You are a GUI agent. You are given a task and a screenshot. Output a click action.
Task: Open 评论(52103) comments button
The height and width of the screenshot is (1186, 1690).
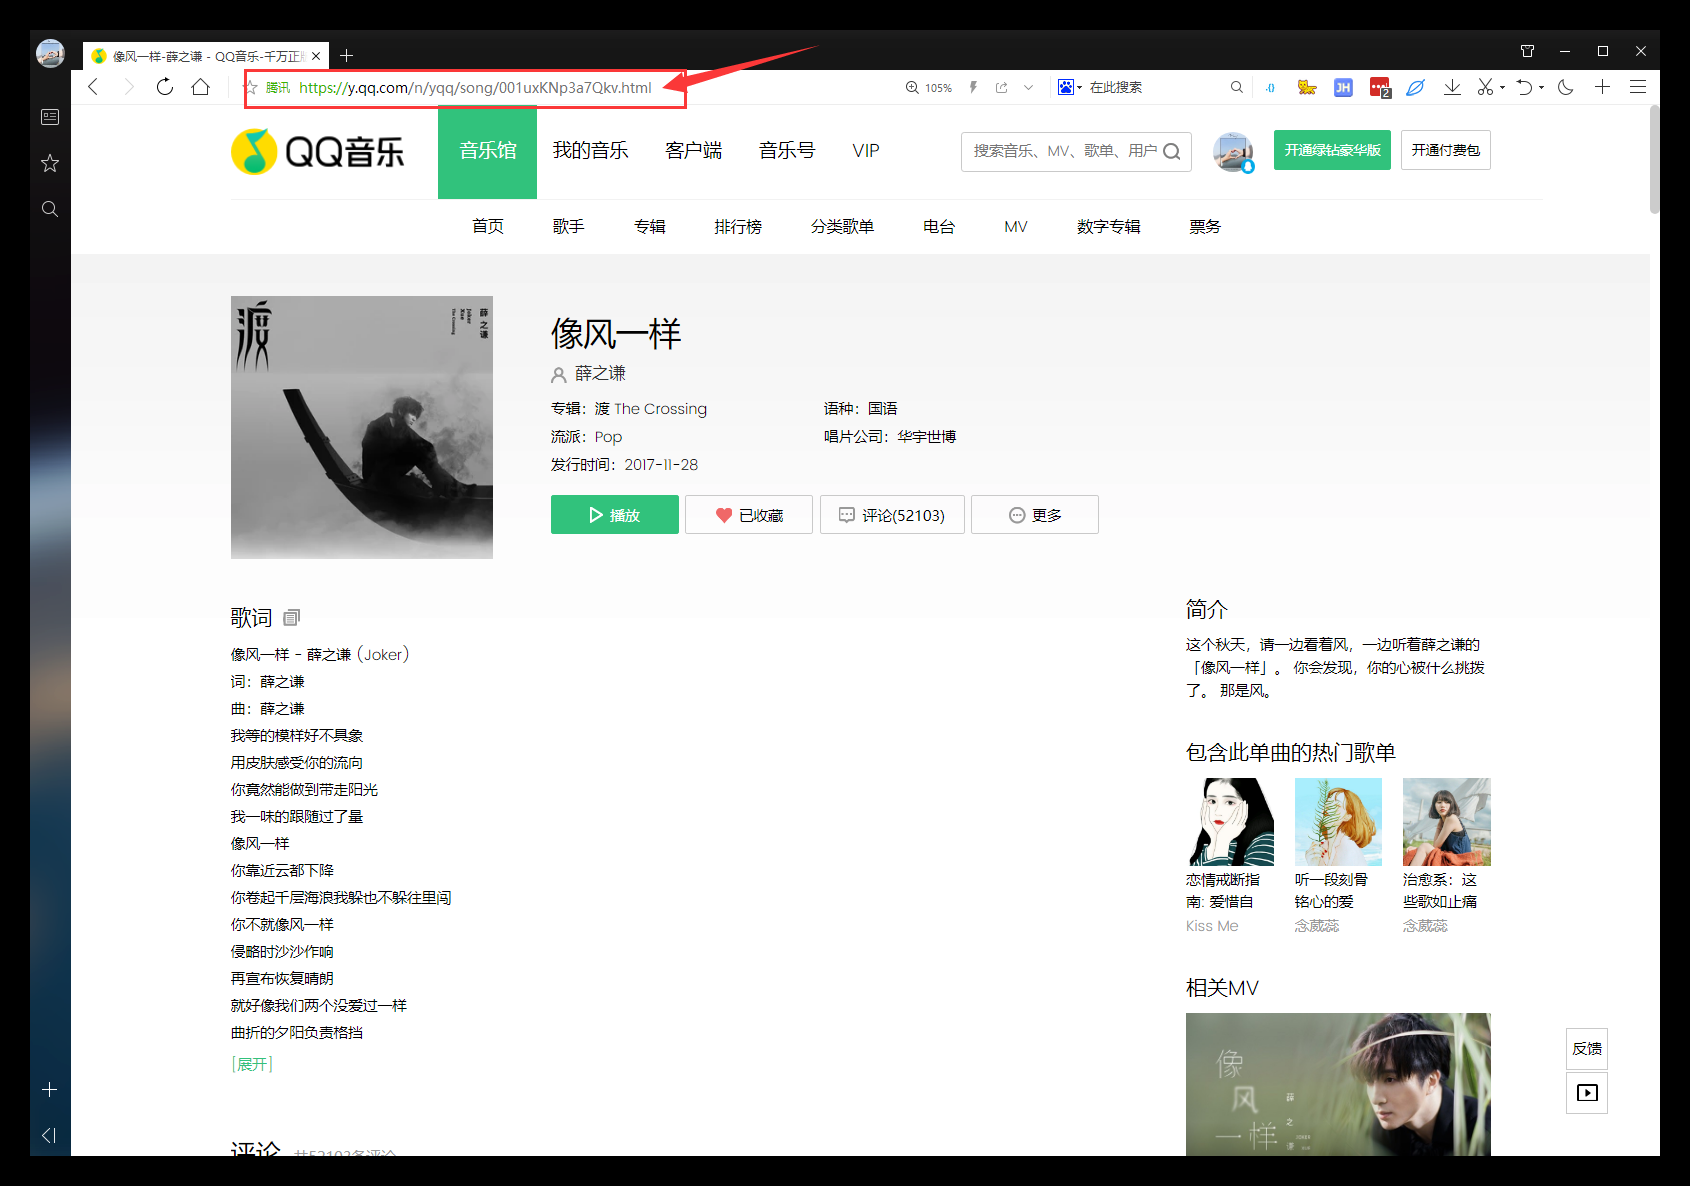[892, 515]
